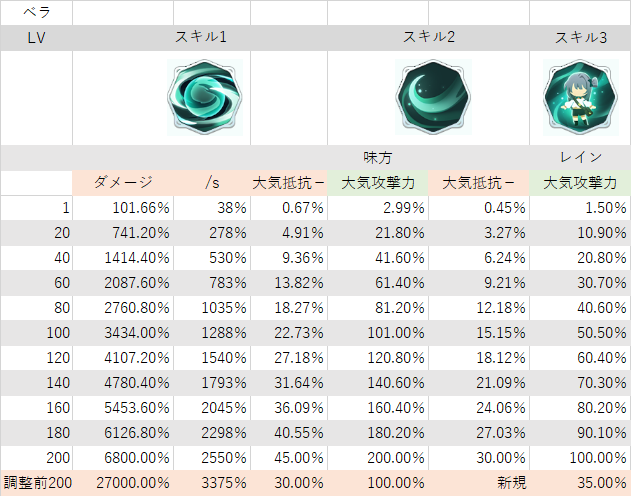Select the ベラ name cell
Screen dimensions: 631x496
[37, 12]
